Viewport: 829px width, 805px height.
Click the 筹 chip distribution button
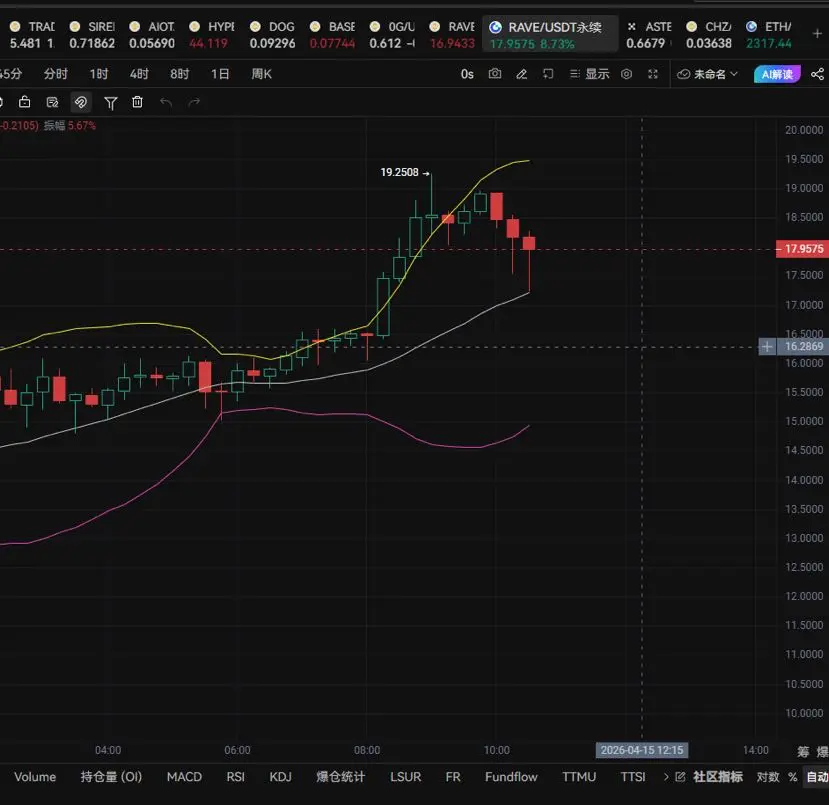tap(803, 751)
